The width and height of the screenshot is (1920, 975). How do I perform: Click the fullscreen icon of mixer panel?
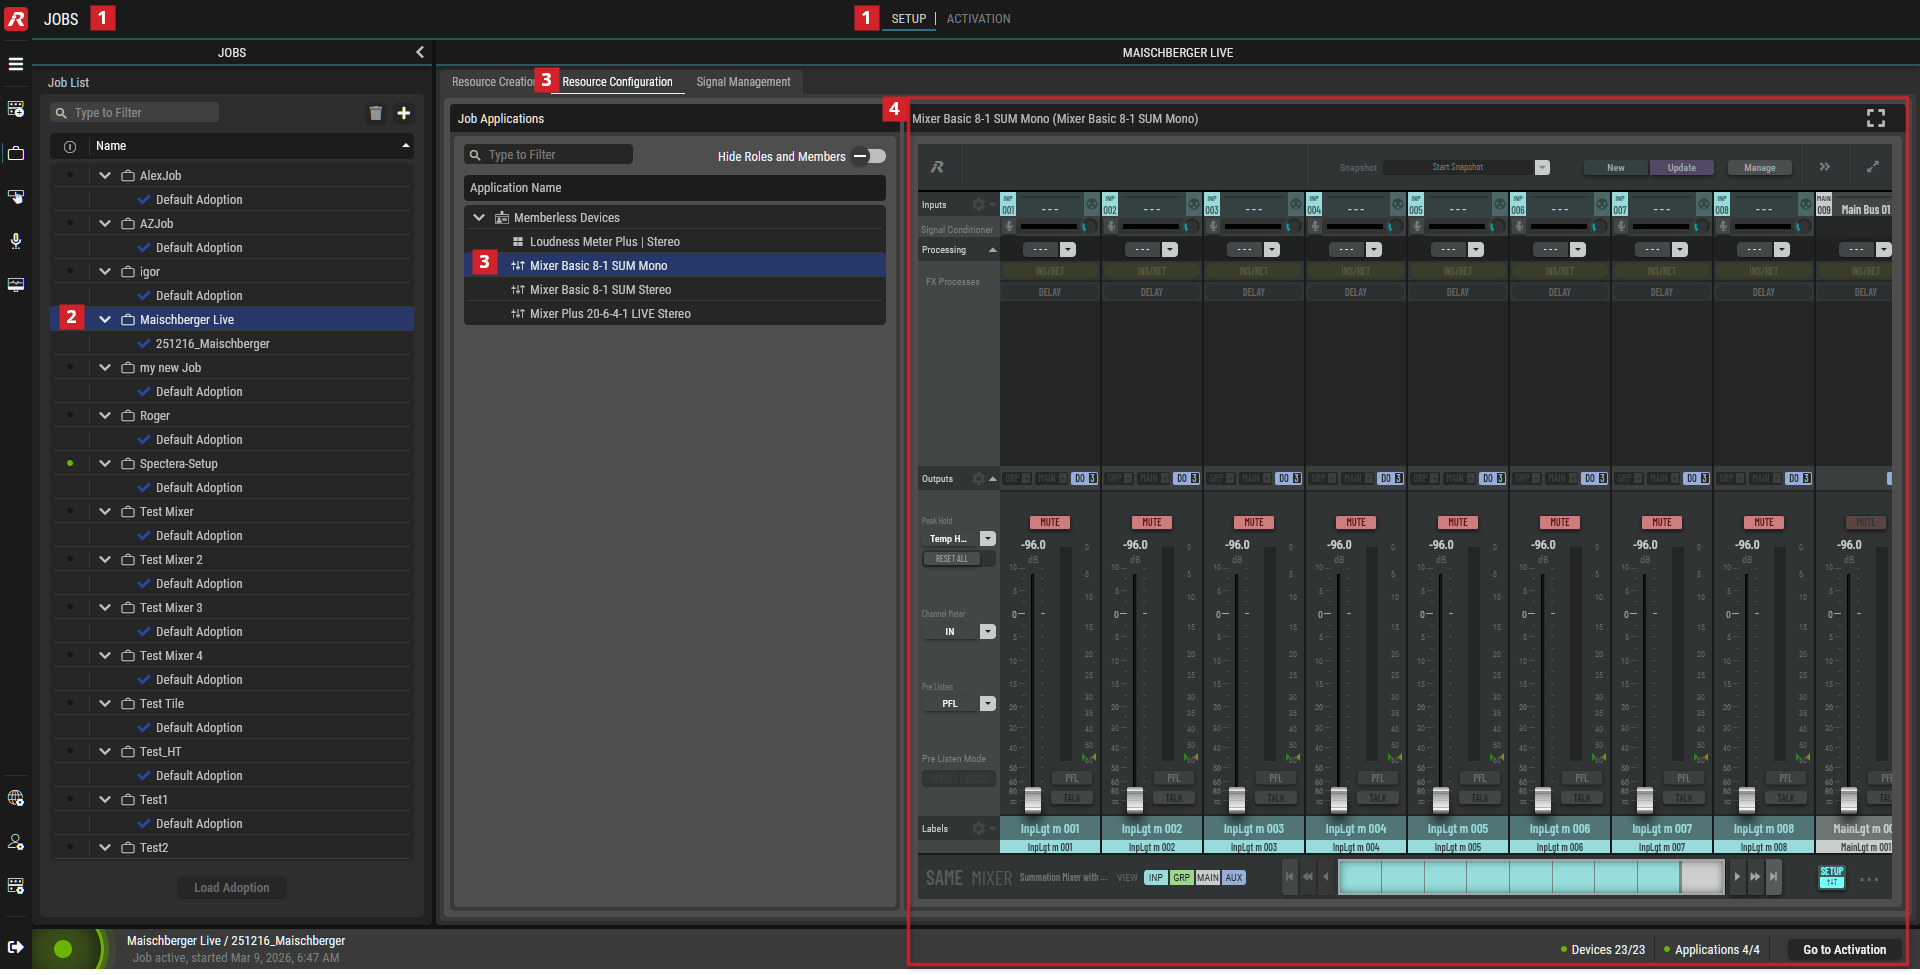1876,118
